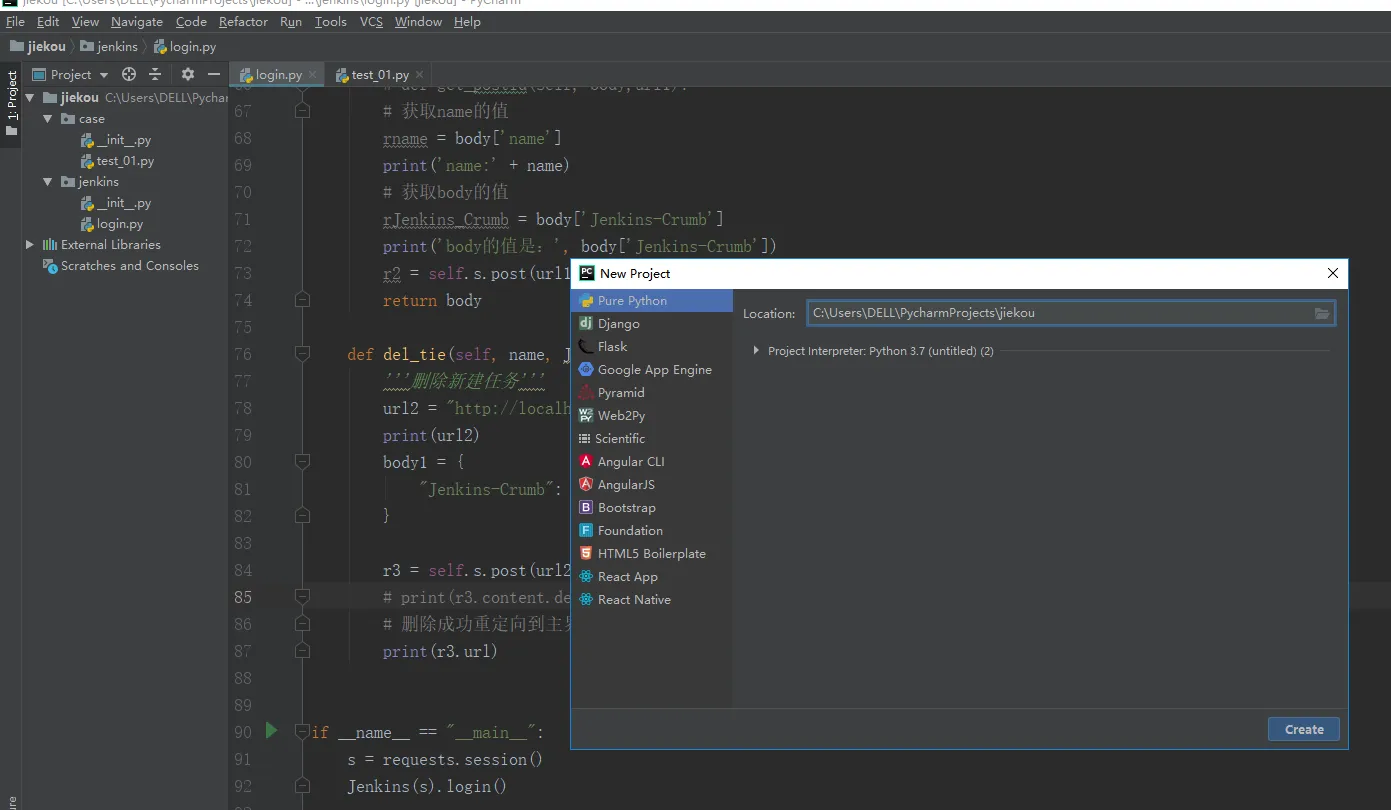
Task: Choose Django project type
Action: 651,324
